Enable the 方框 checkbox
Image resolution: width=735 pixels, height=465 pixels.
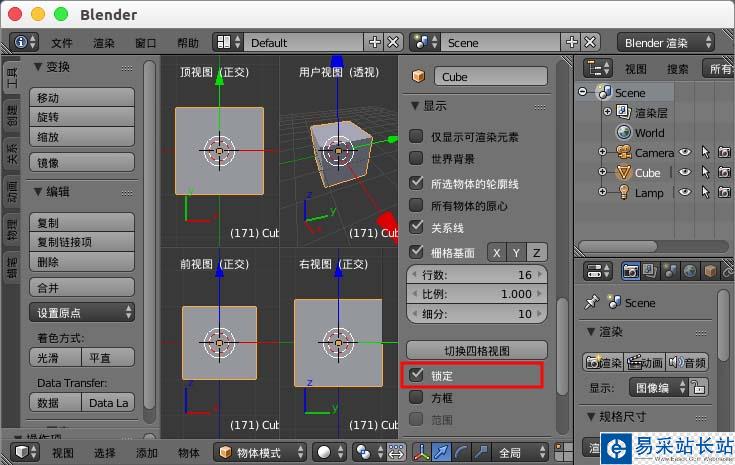(416, 398)
